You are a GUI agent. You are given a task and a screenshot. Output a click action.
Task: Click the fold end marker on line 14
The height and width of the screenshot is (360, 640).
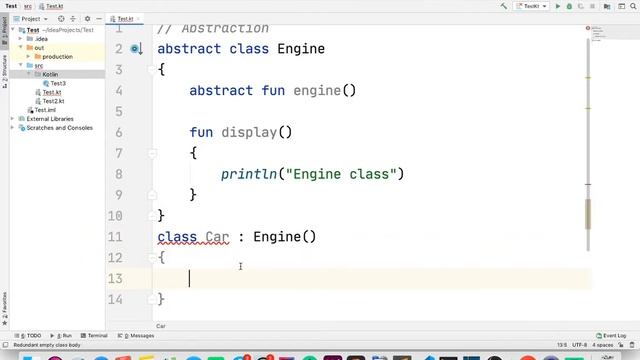coord(152,300)
